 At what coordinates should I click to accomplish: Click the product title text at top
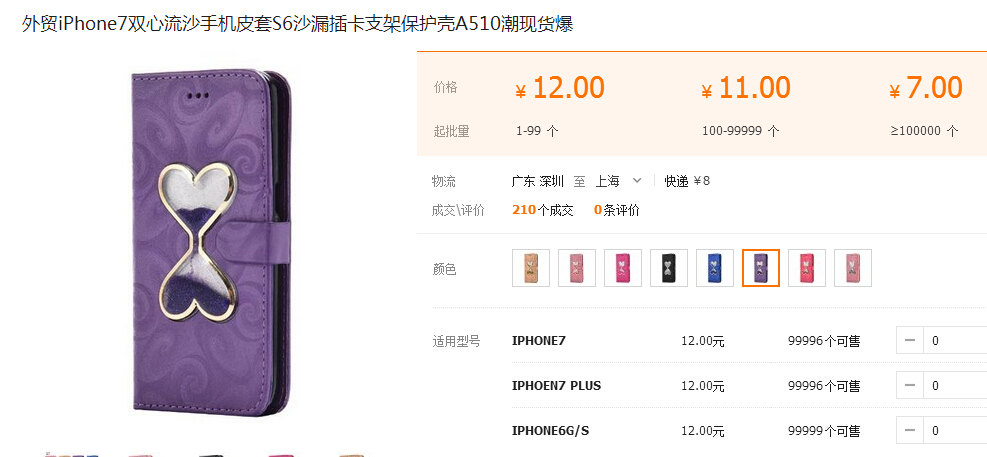click(297, 25)
